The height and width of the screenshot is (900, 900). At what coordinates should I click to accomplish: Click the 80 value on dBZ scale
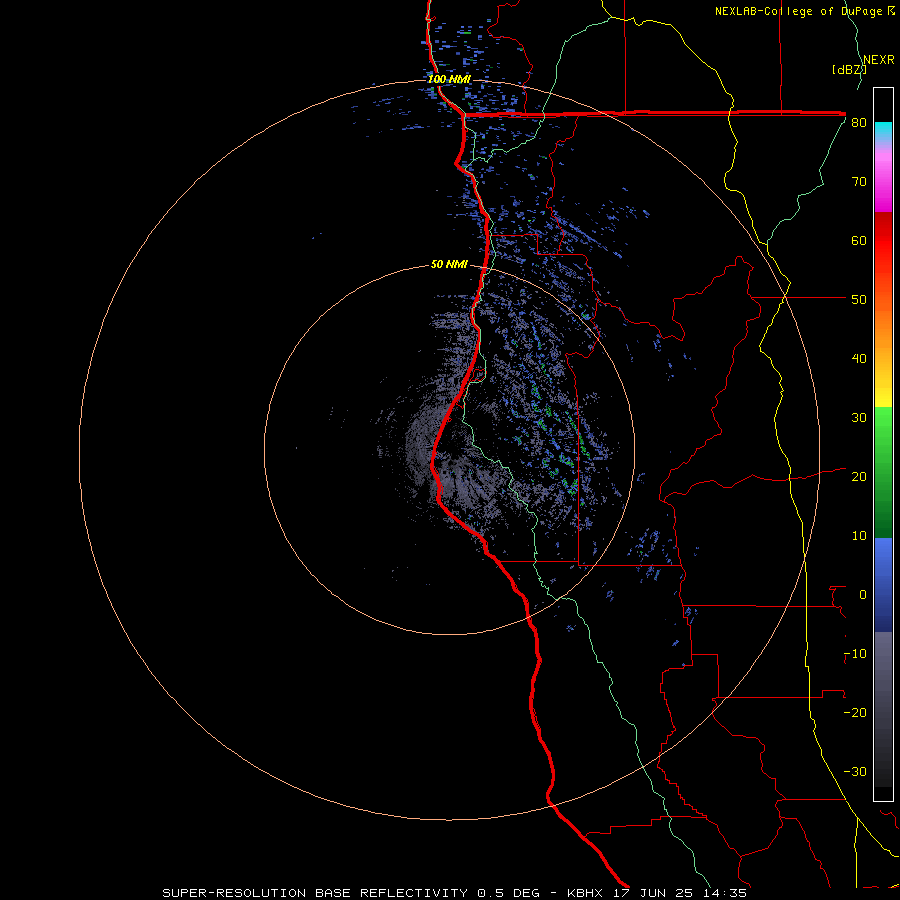point(859,122)
